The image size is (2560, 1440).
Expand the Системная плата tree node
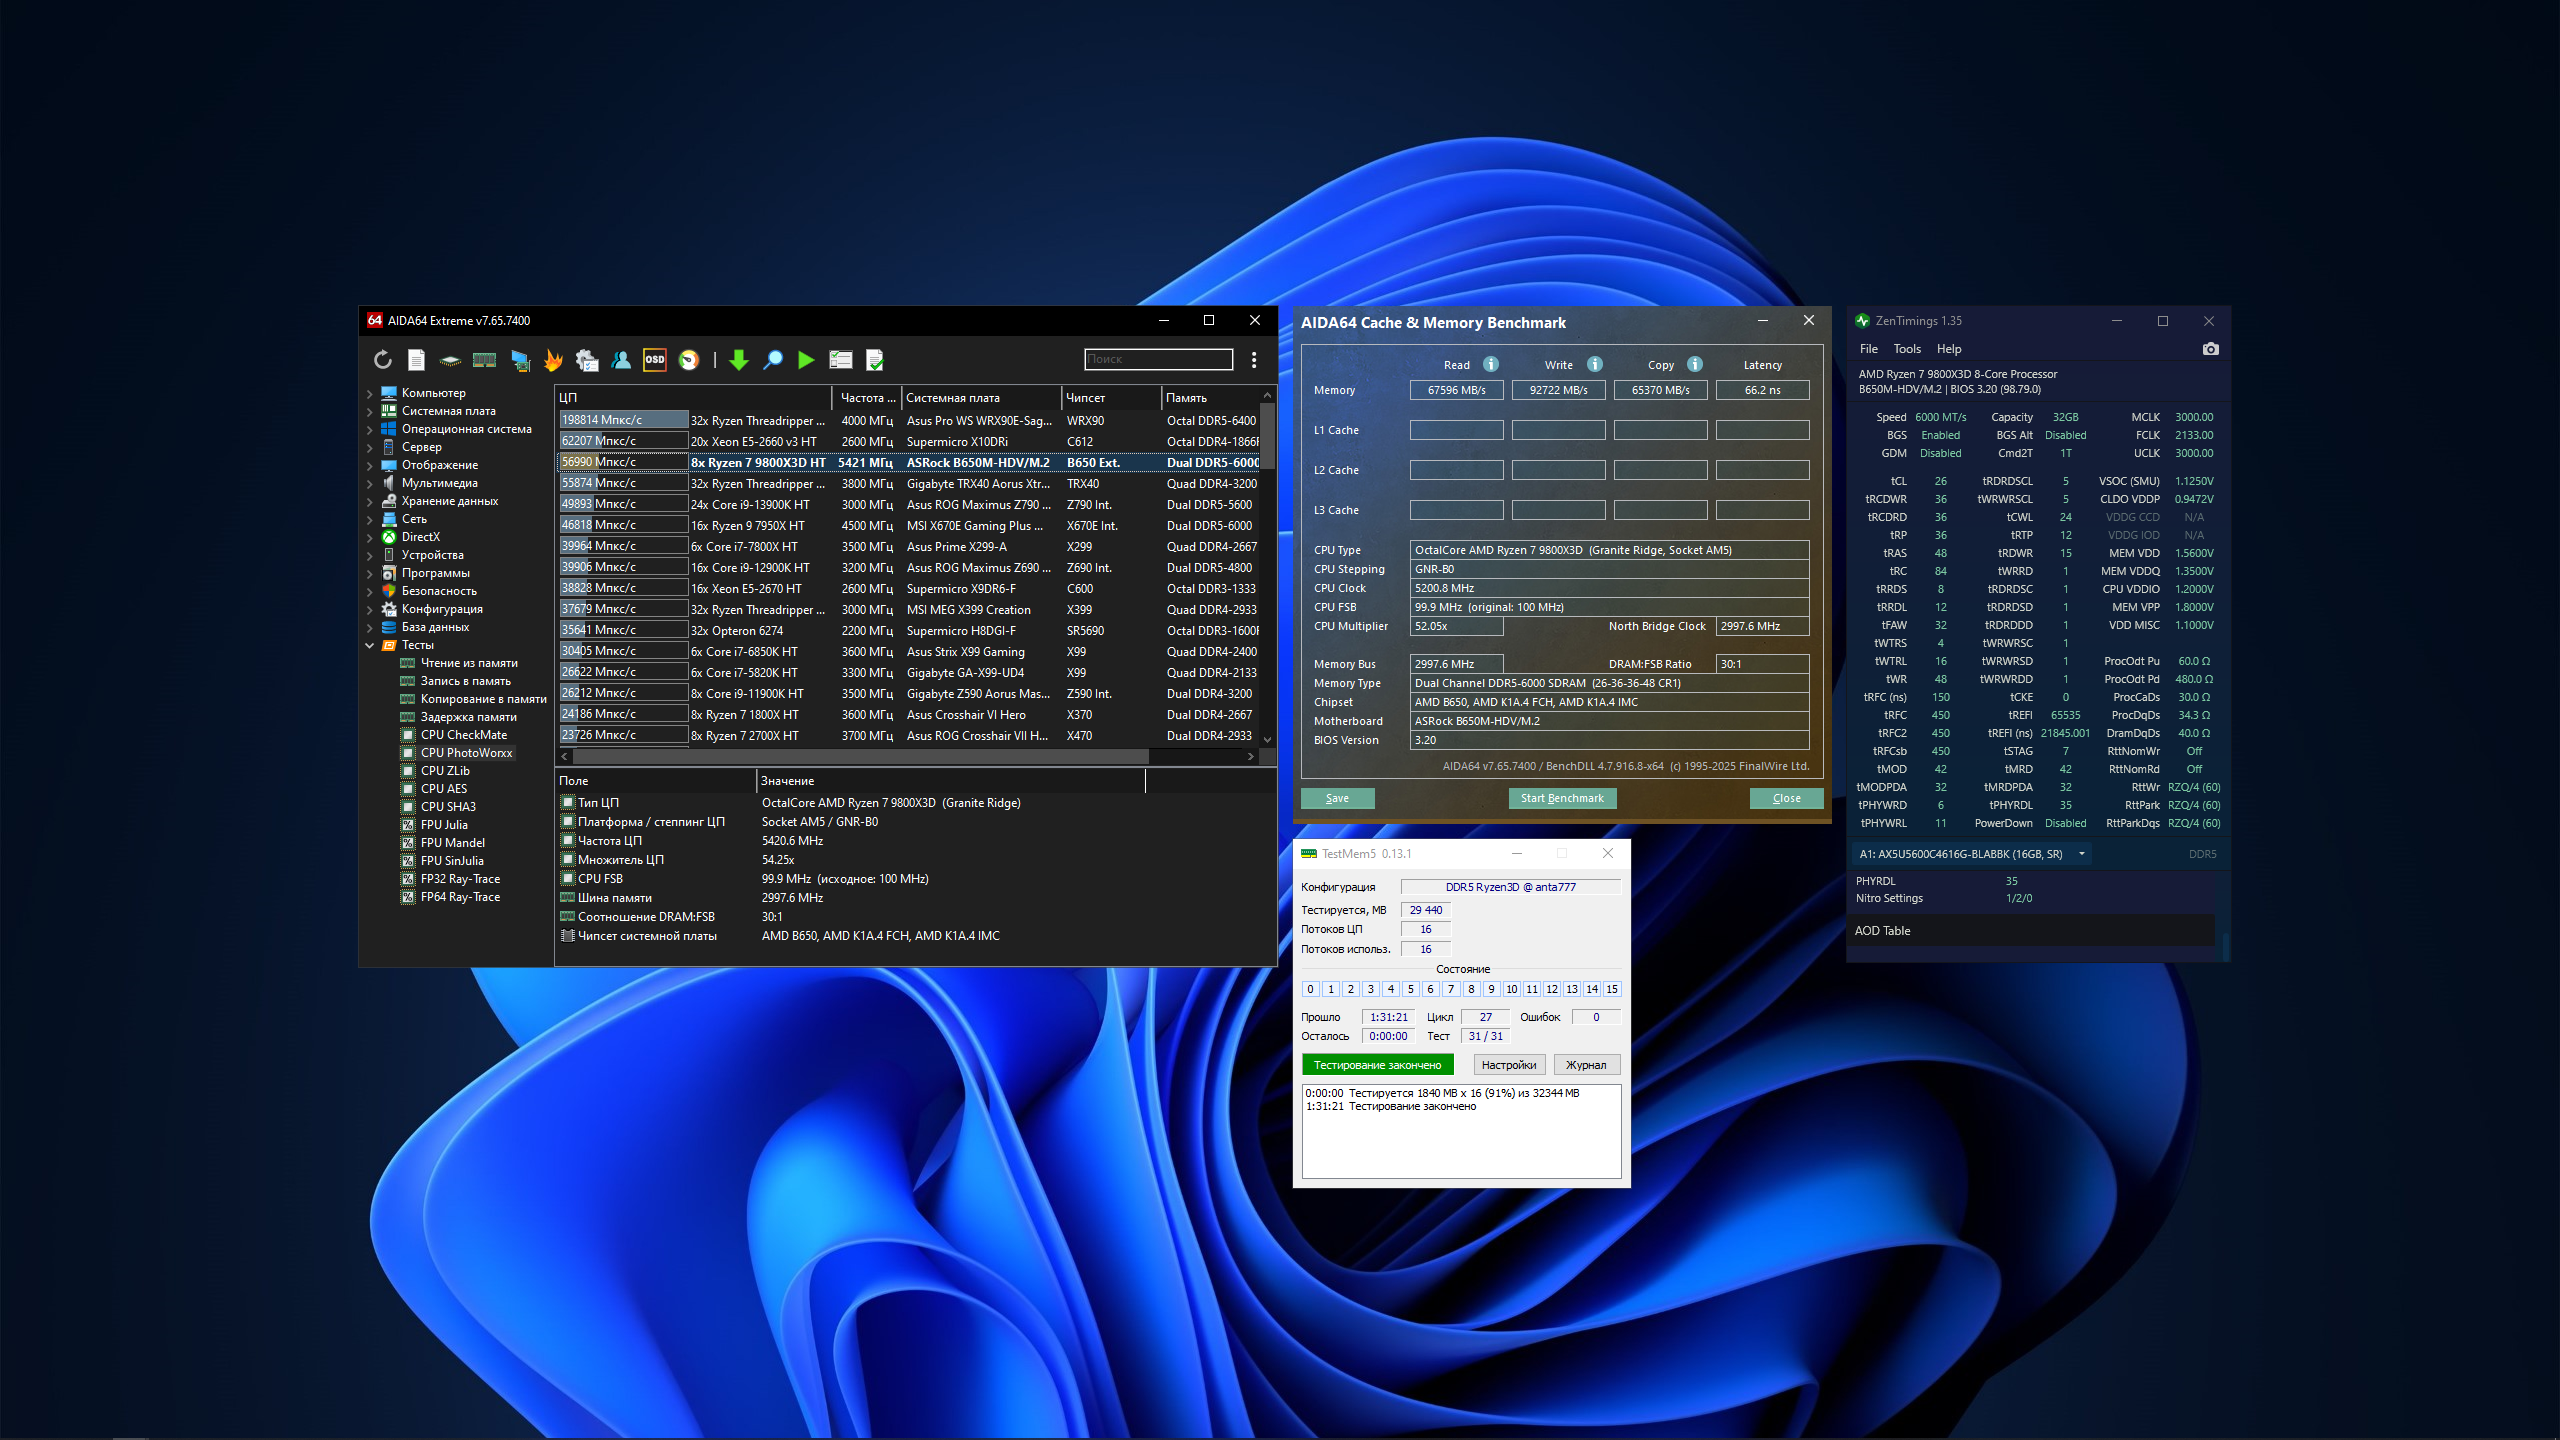pos(370,412)
